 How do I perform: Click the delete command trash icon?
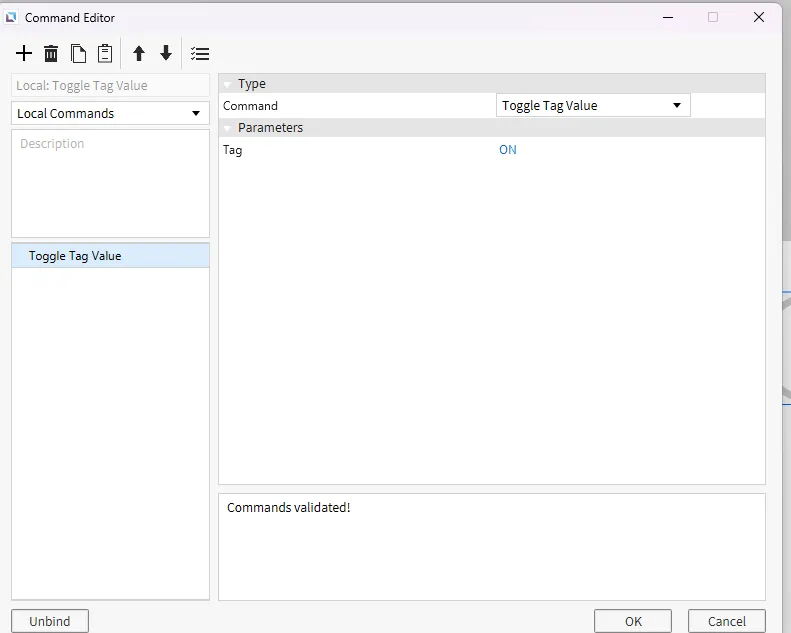51,54
